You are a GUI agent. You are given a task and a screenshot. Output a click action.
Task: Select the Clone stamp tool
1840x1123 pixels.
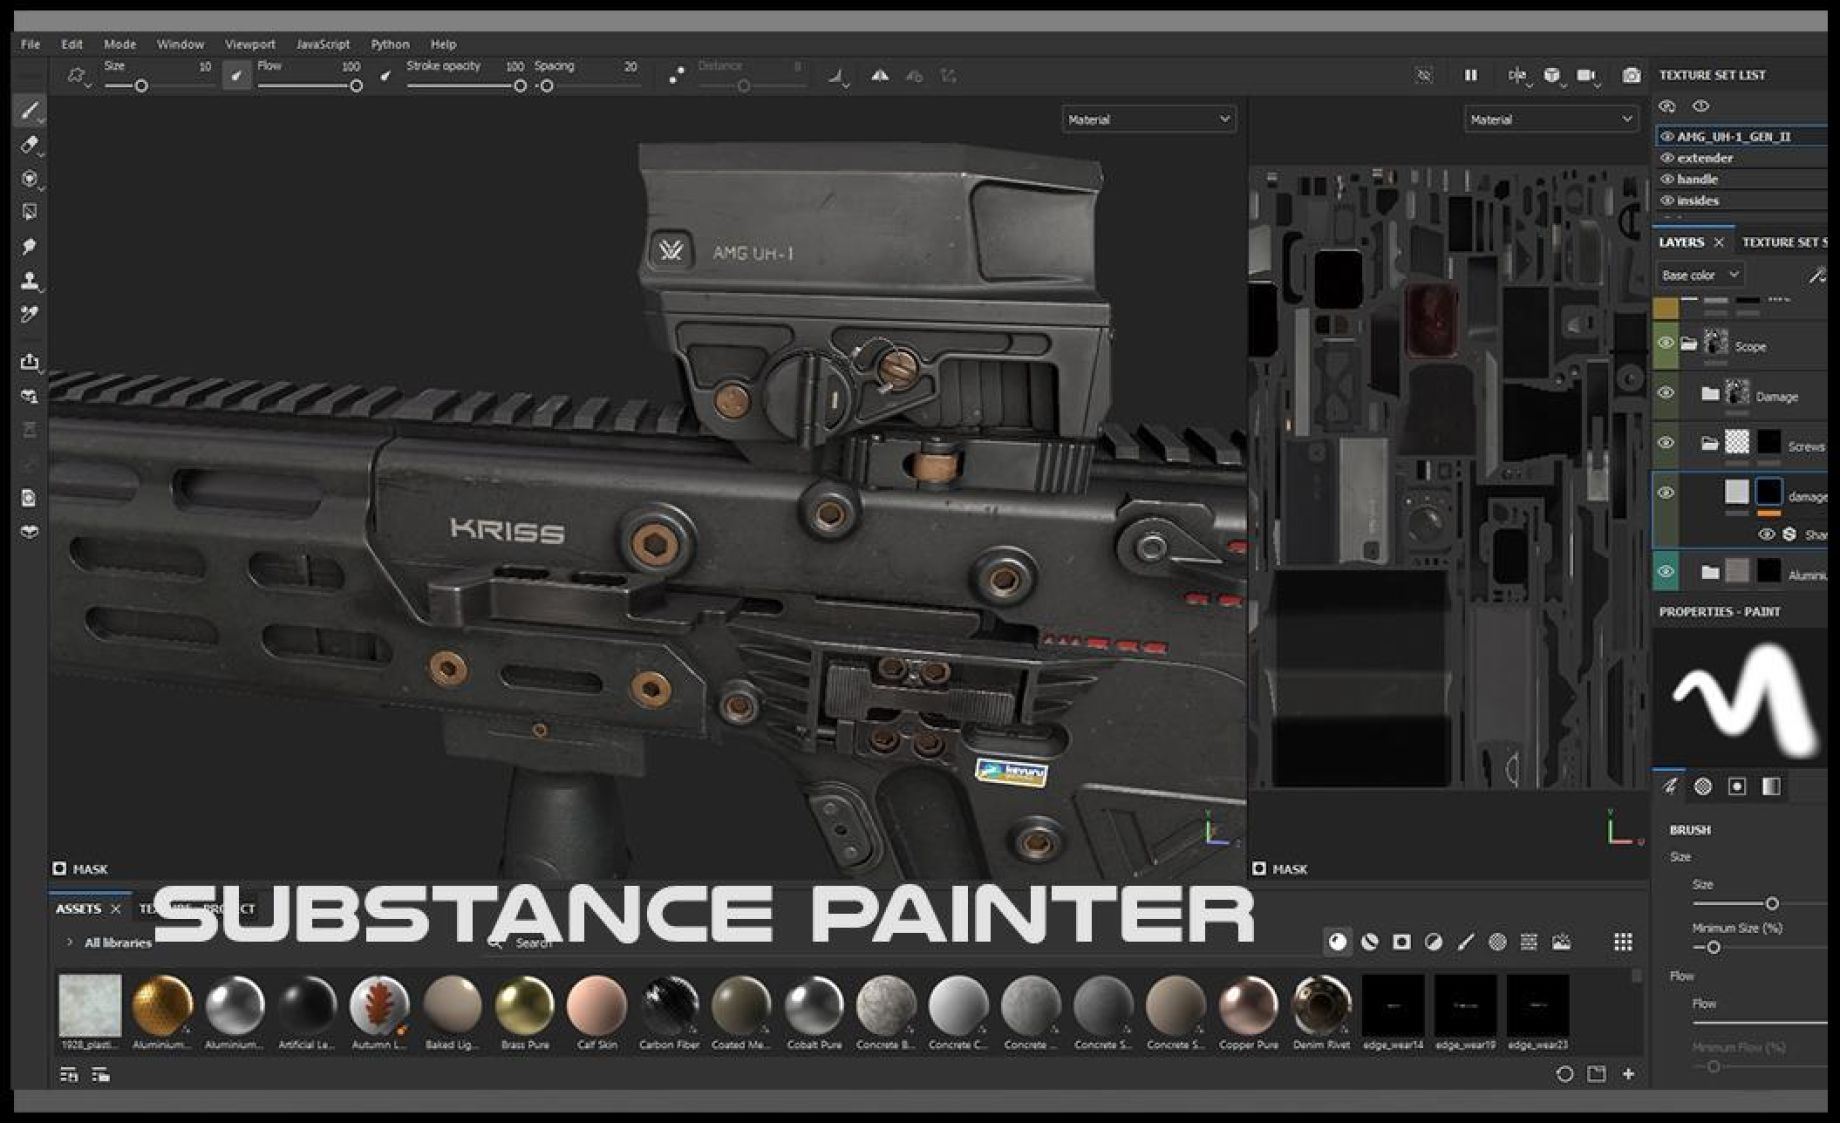[x=30, y=281]
